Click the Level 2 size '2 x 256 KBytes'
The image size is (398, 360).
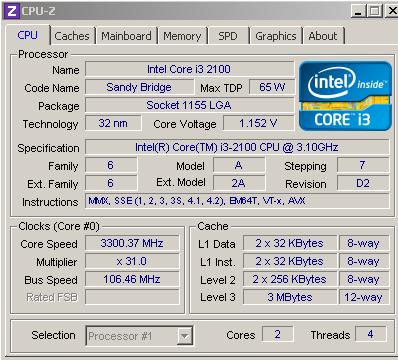290,279
